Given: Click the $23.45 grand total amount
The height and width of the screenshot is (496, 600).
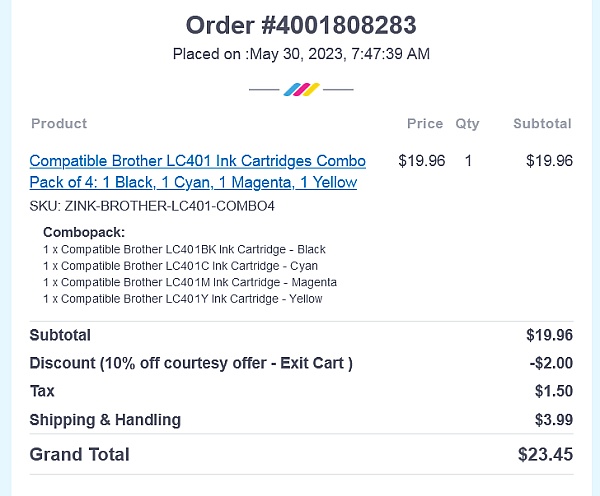Looking at the screenshot, I should click(x=545, y=455).
